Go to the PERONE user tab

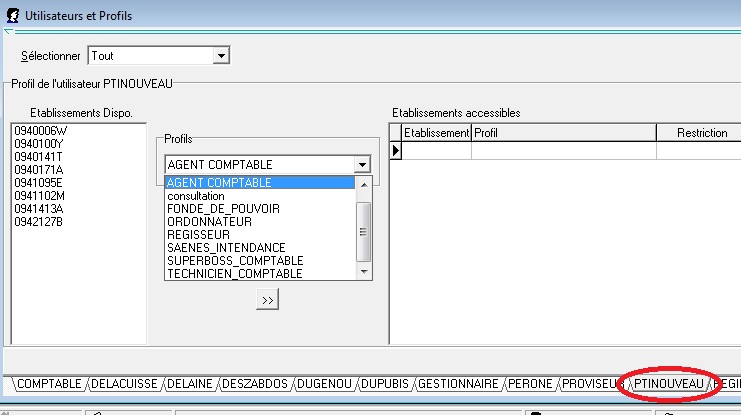pyautogui.click(x=530, y=384)
